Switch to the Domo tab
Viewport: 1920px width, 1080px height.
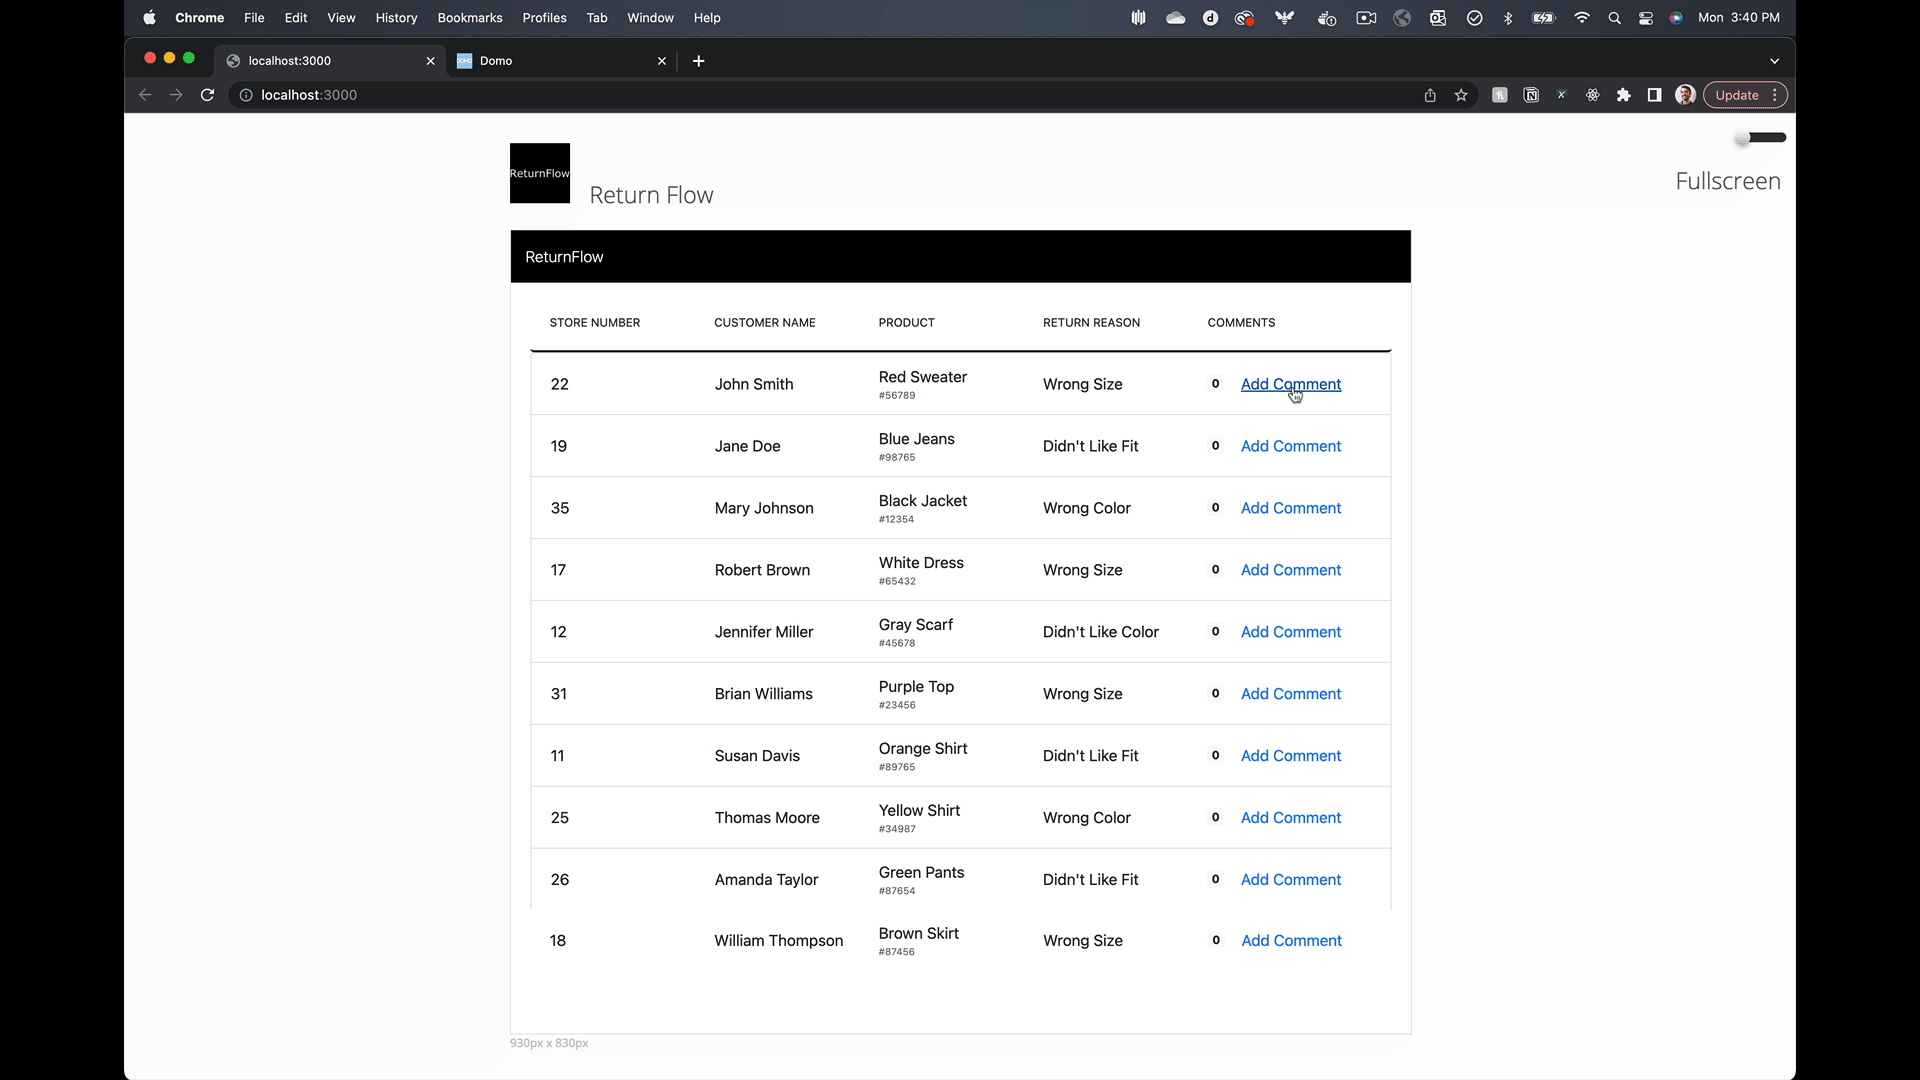(560, 61)
